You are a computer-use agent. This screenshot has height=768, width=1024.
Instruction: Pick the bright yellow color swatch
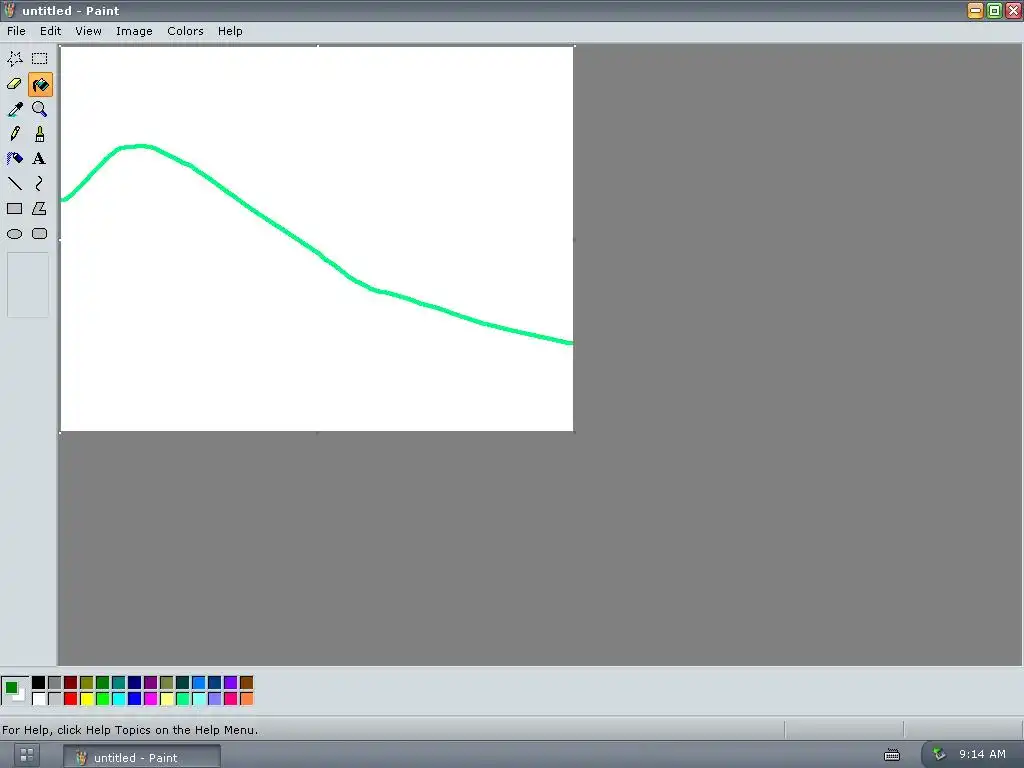[x=86, y=699]
